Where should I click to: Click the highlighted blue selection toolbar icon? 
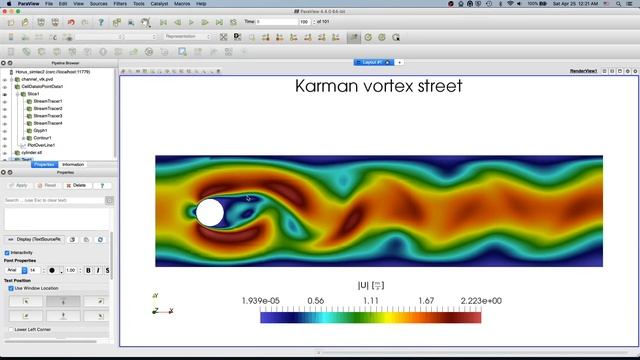(x=182, y=52)
